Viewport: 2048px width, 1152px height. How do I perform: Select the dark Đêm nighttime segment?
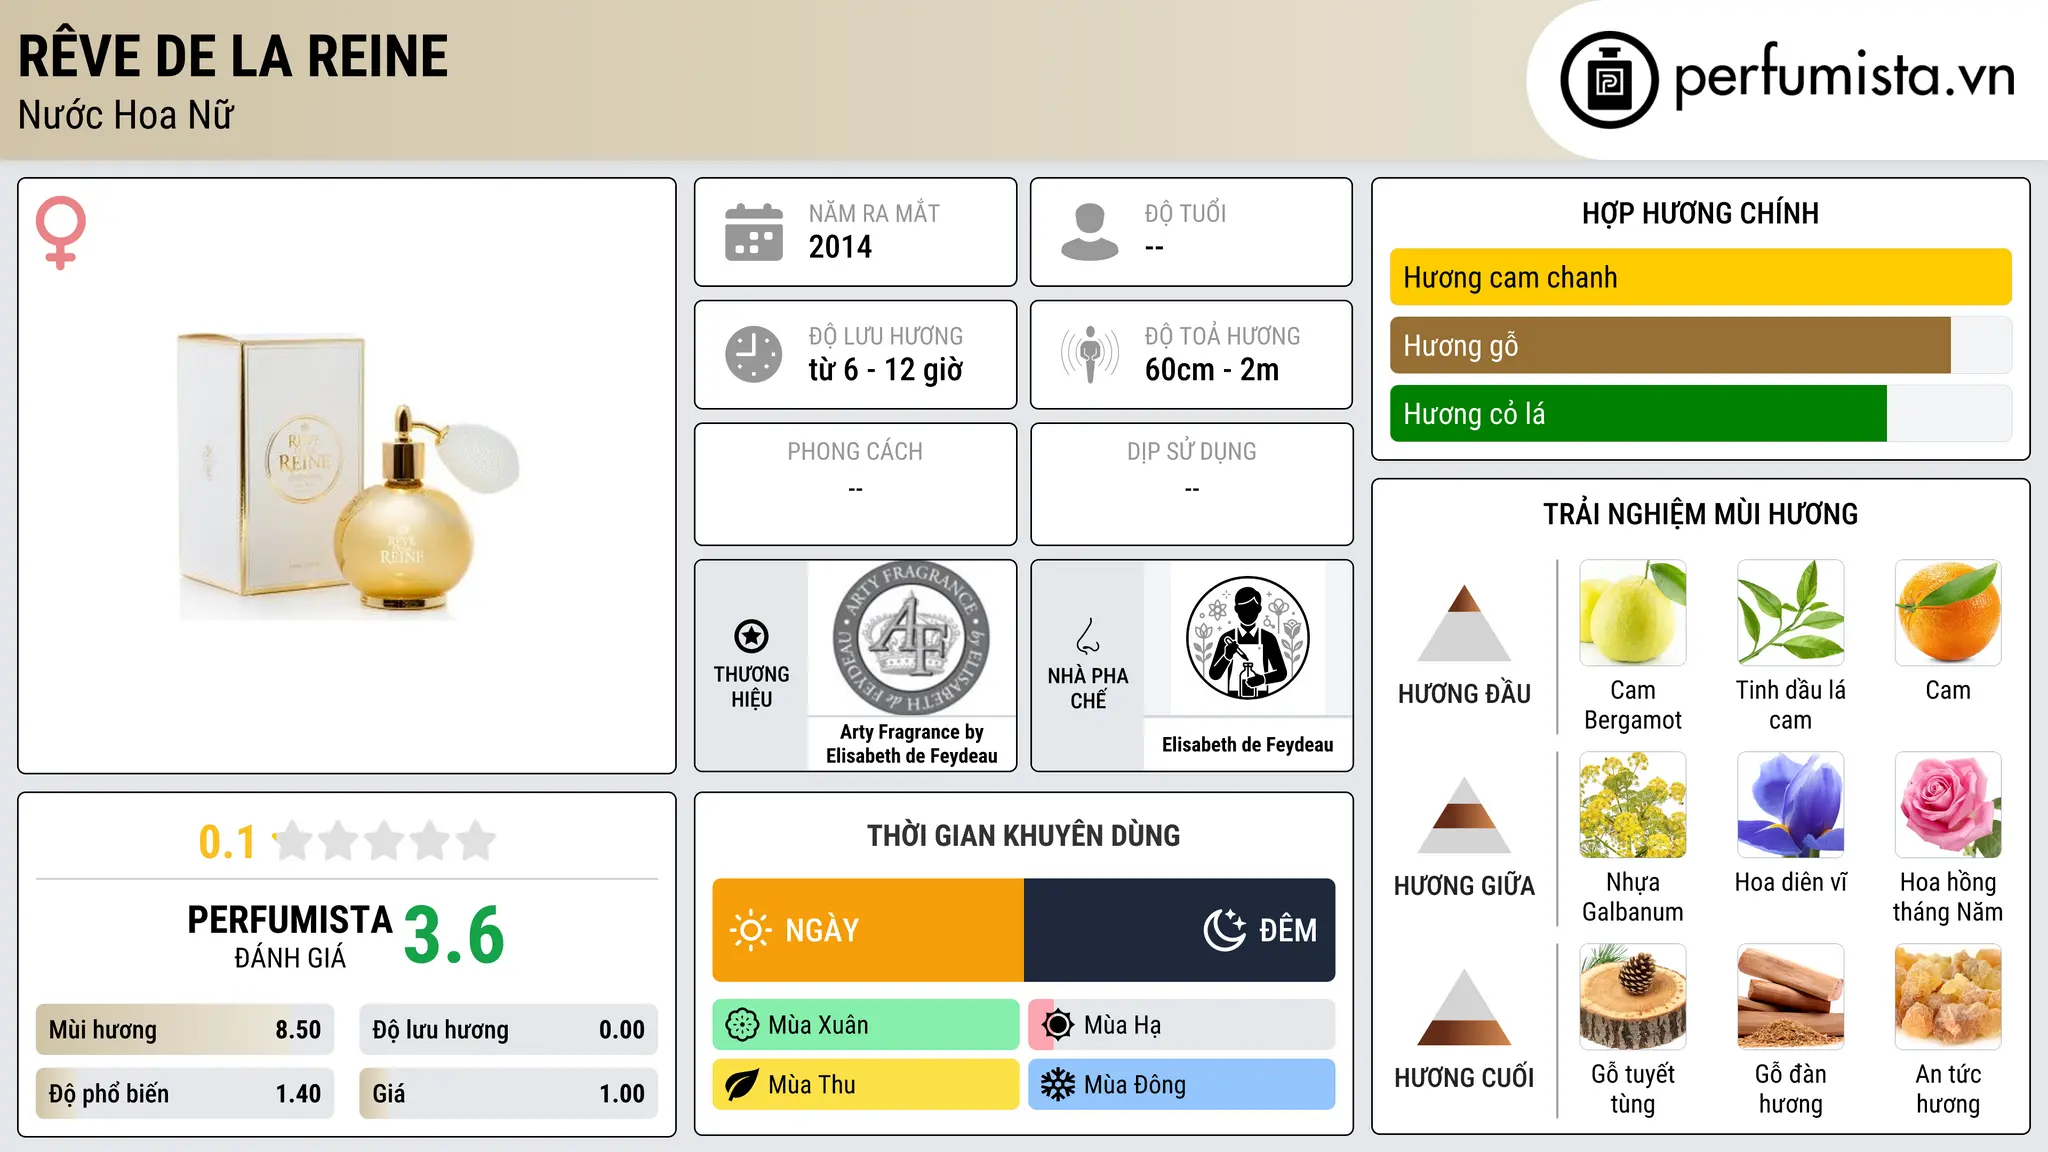1180,930
